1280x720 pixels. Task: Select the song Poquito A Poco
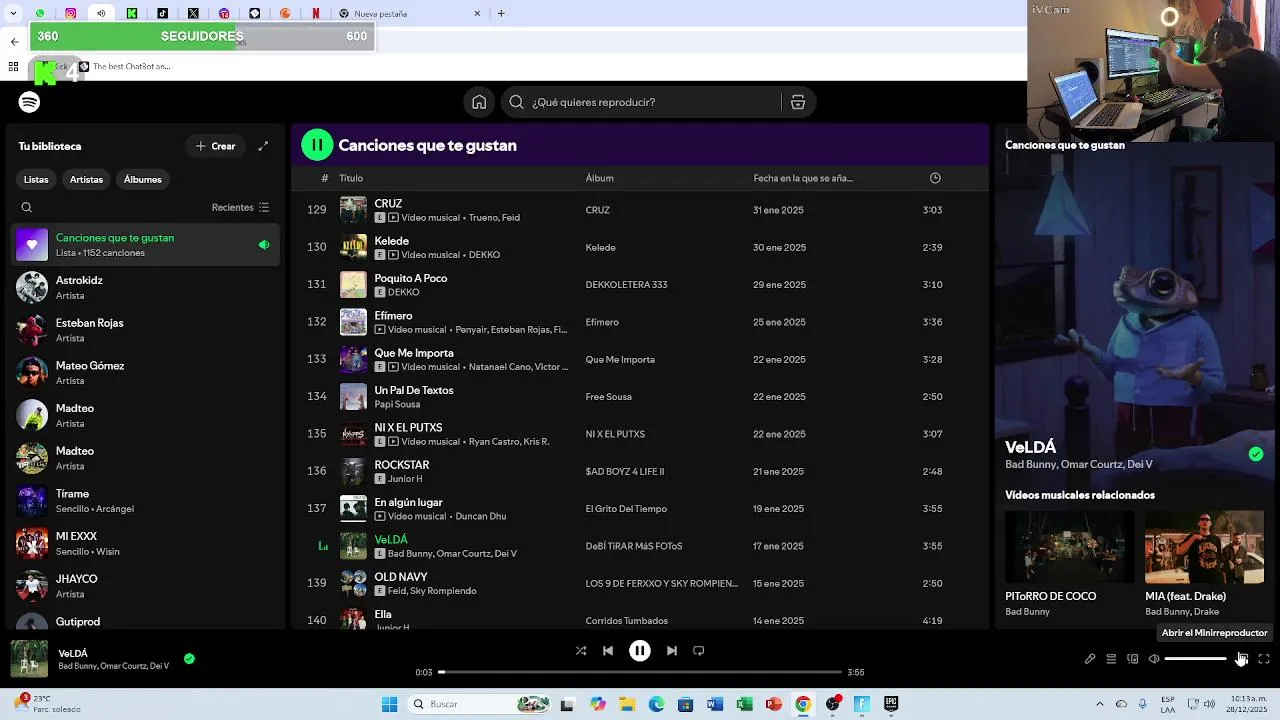click(410, 278)
